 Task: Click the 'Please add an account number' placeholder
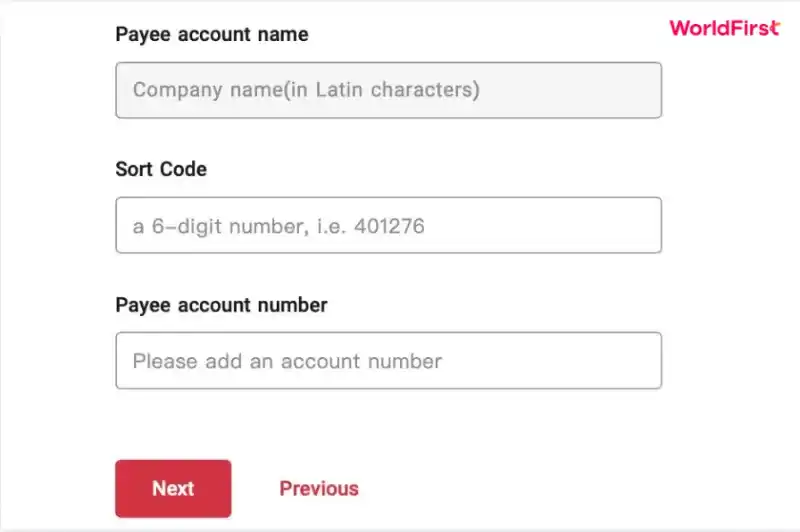[x=287, y=361]
